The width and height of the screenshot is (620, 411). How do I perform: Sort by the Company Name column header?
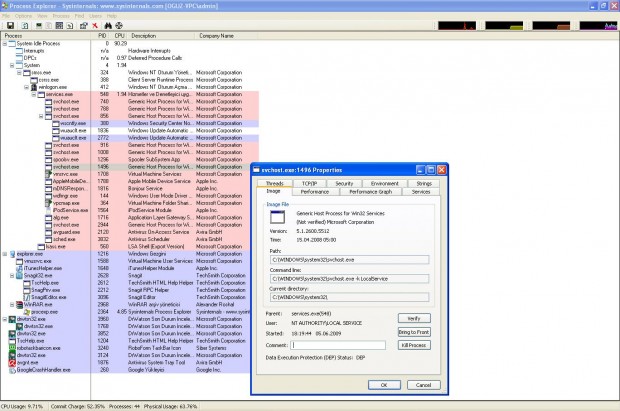point(227,36)
